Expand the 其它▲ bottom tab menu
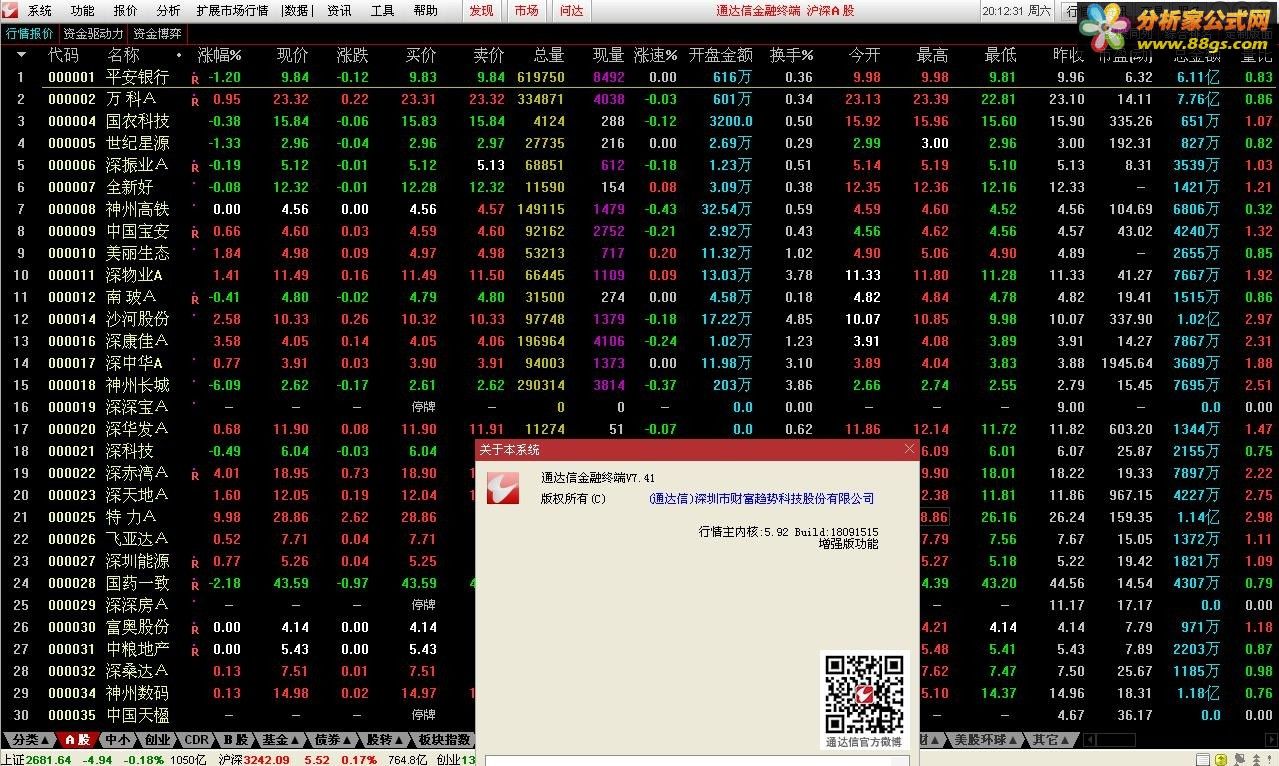The width and height of the screenshot is (1279, 766). [x=1051, y=740]
